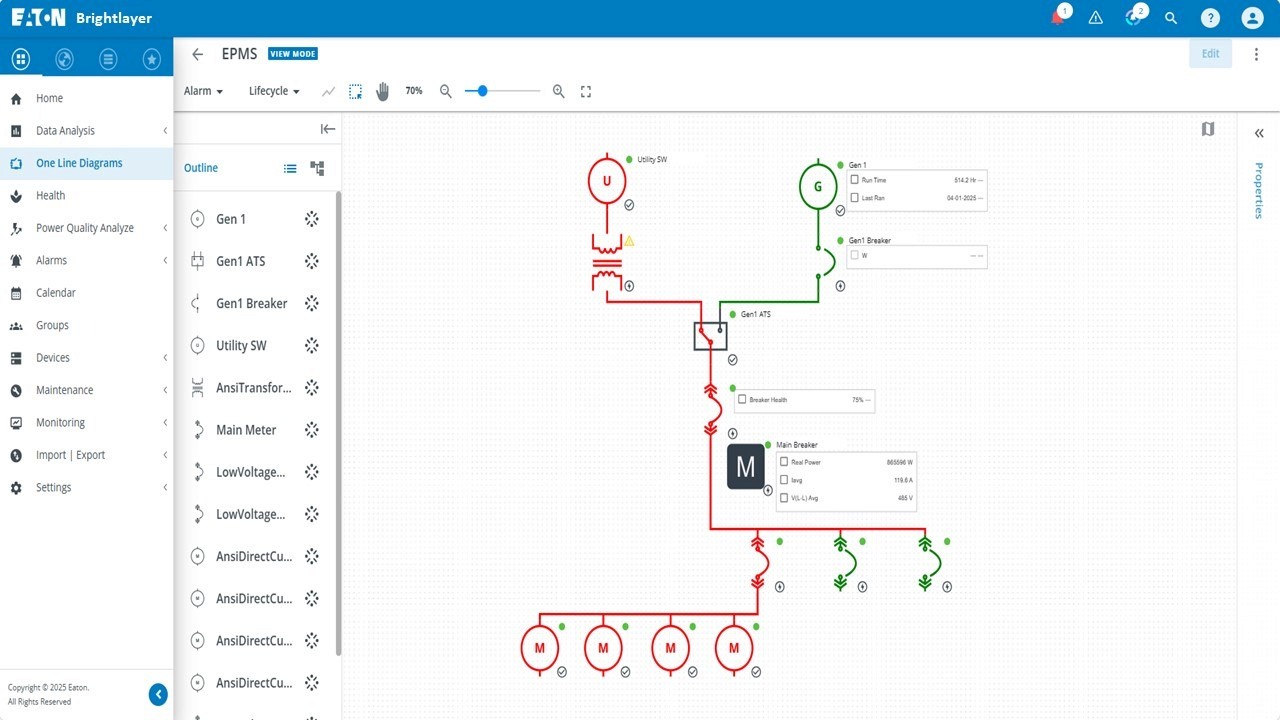Image resolution: width=1280 pixels, height=720 pixels.
Task: Check the Iavg checkbox on Main Breaker
Action: point(784,480)
